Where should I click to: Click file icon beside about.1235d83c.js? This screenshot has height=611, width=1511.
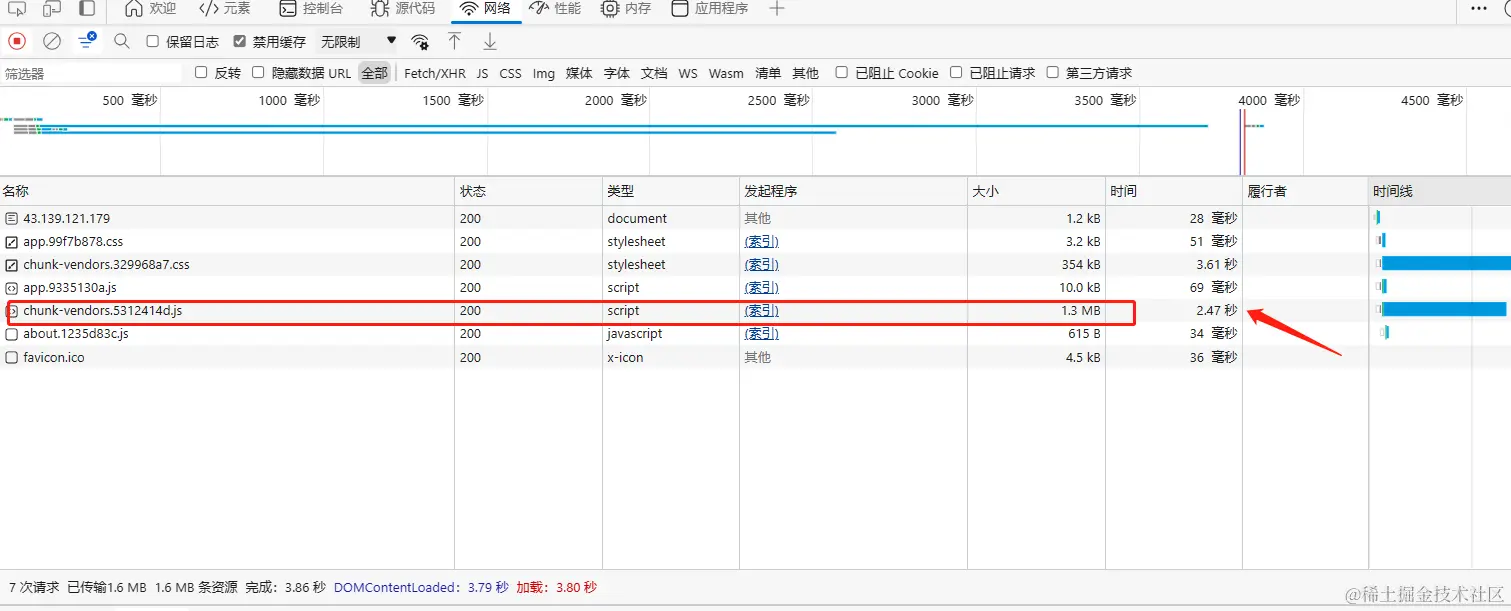pos(11,334)
